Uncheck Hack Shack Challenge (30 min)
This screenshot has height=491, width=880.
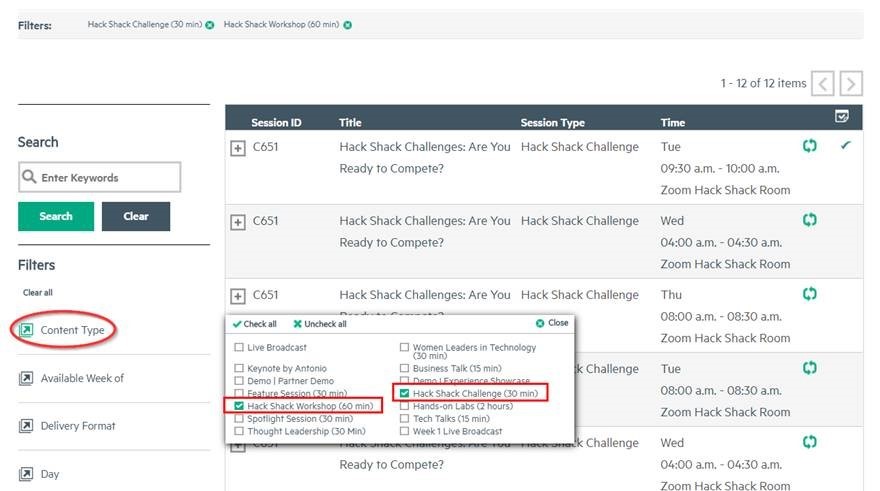pyautogui.click(x=404, y=394)
